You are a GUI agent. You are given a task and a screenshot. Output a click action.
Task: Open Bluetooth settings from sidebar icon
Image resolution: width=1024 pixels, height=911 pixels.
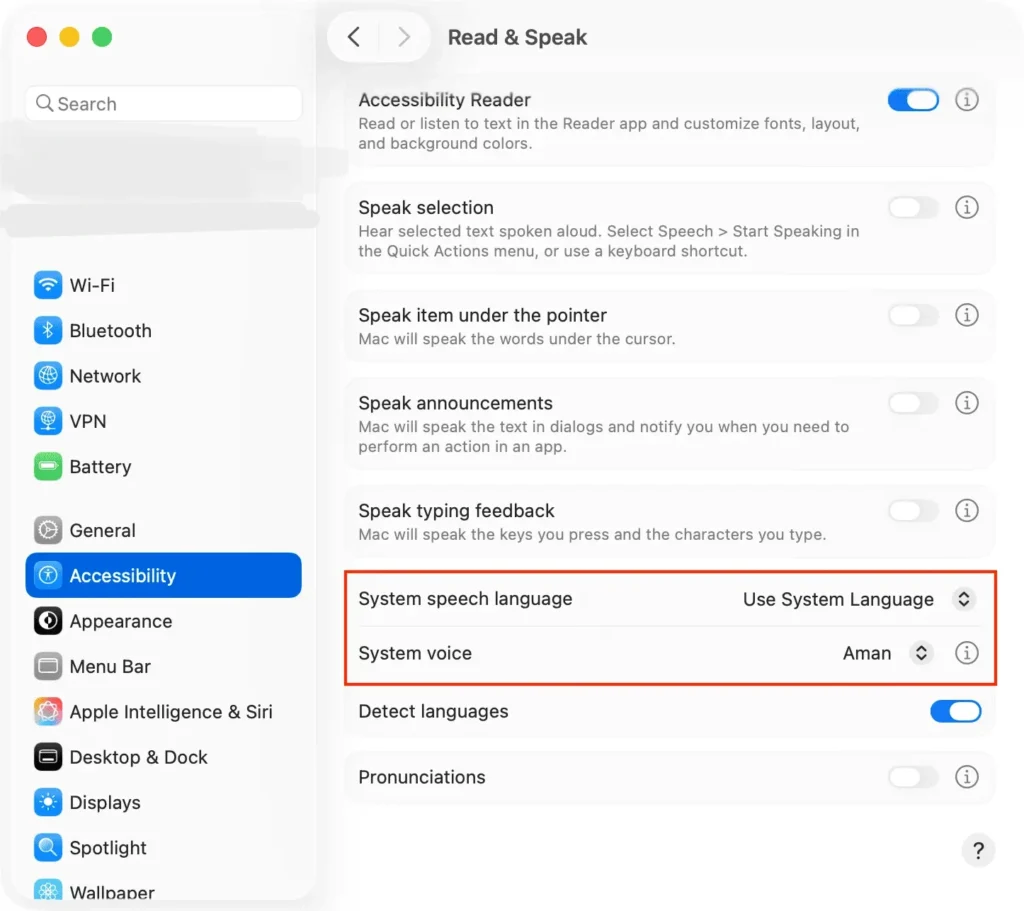(48, 331)
